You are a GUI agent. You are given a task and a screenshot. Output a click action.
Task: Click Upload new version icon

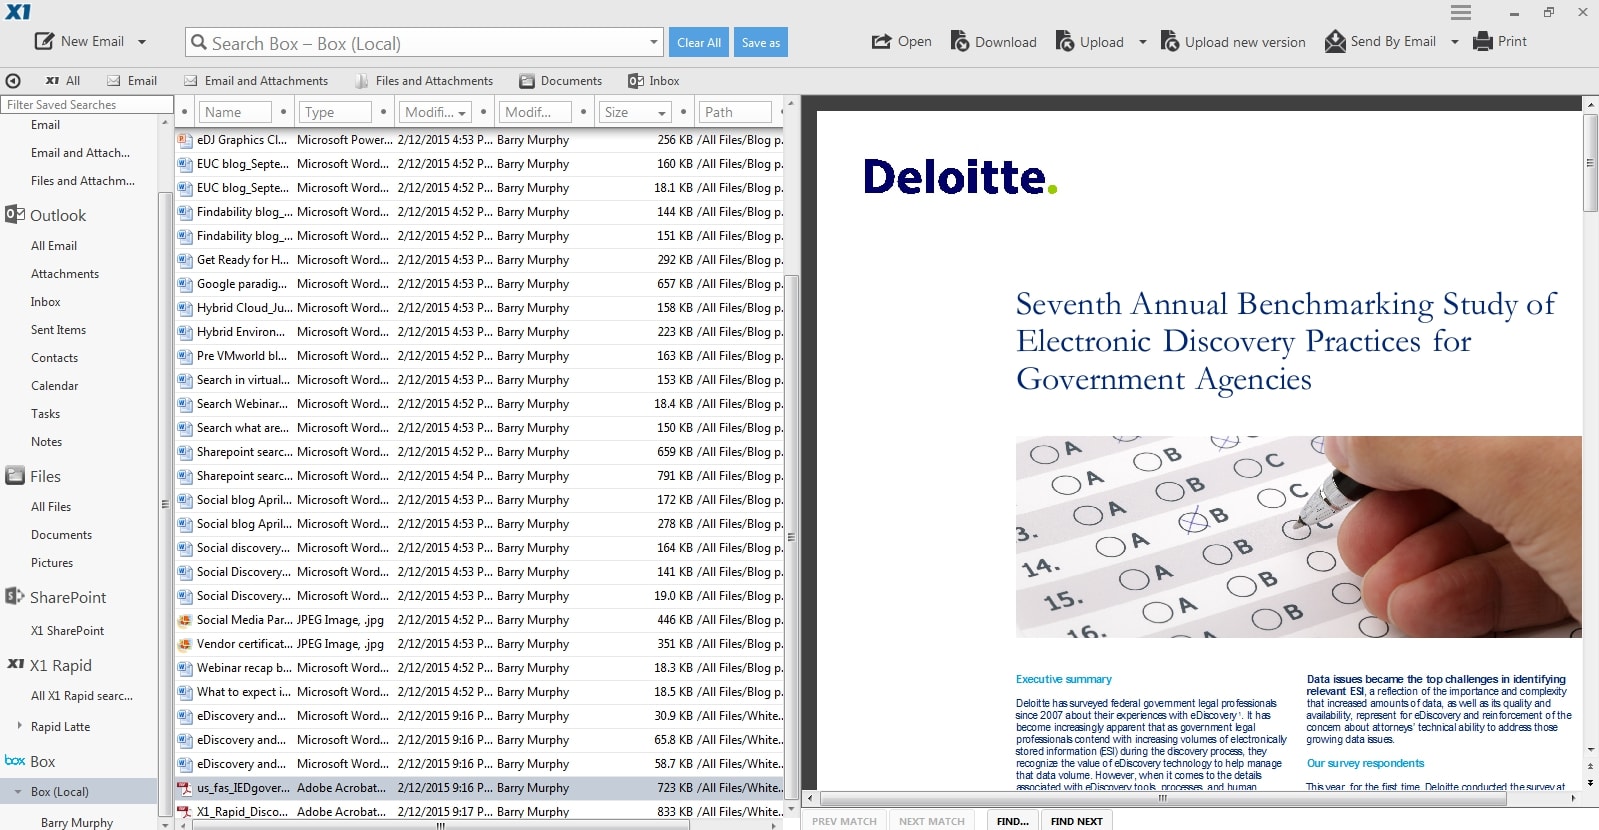[1169, 41]
